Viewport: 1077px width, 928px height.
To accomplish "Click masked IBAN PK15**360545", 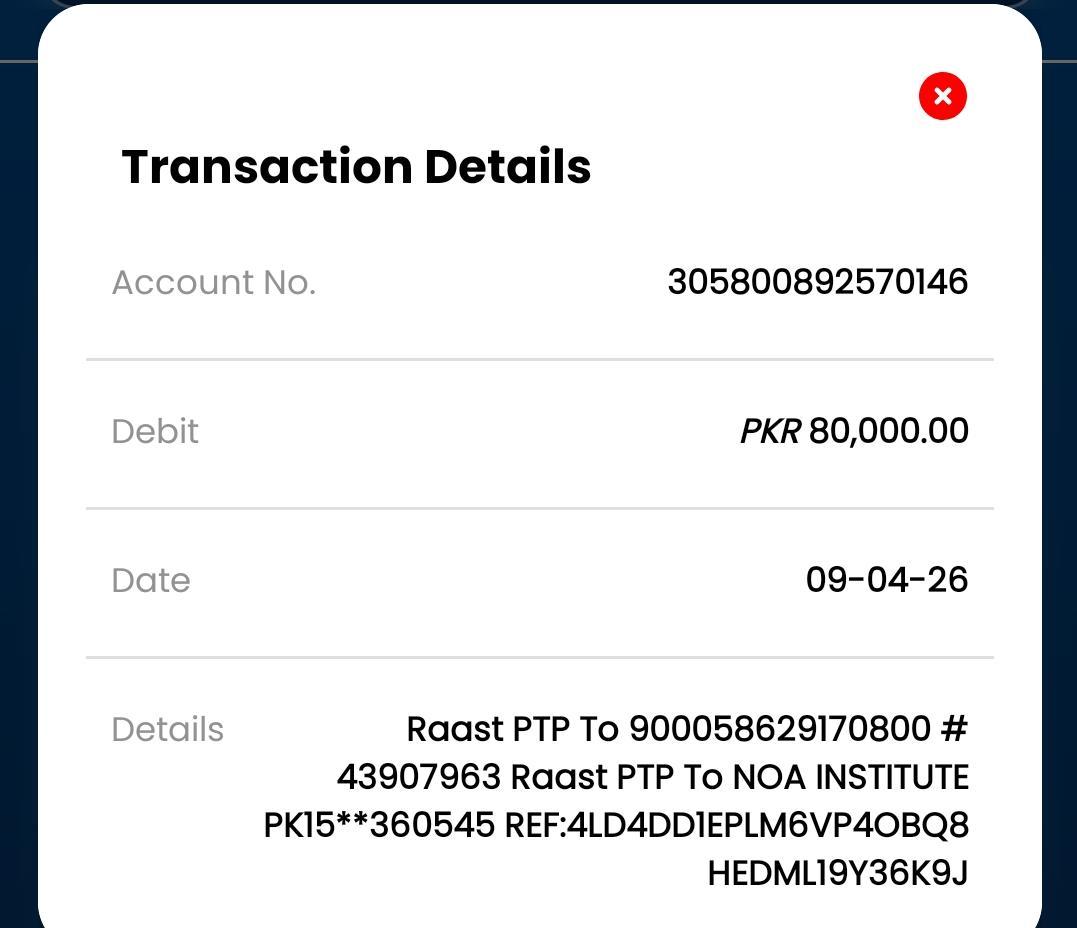I will click(379, 826).
